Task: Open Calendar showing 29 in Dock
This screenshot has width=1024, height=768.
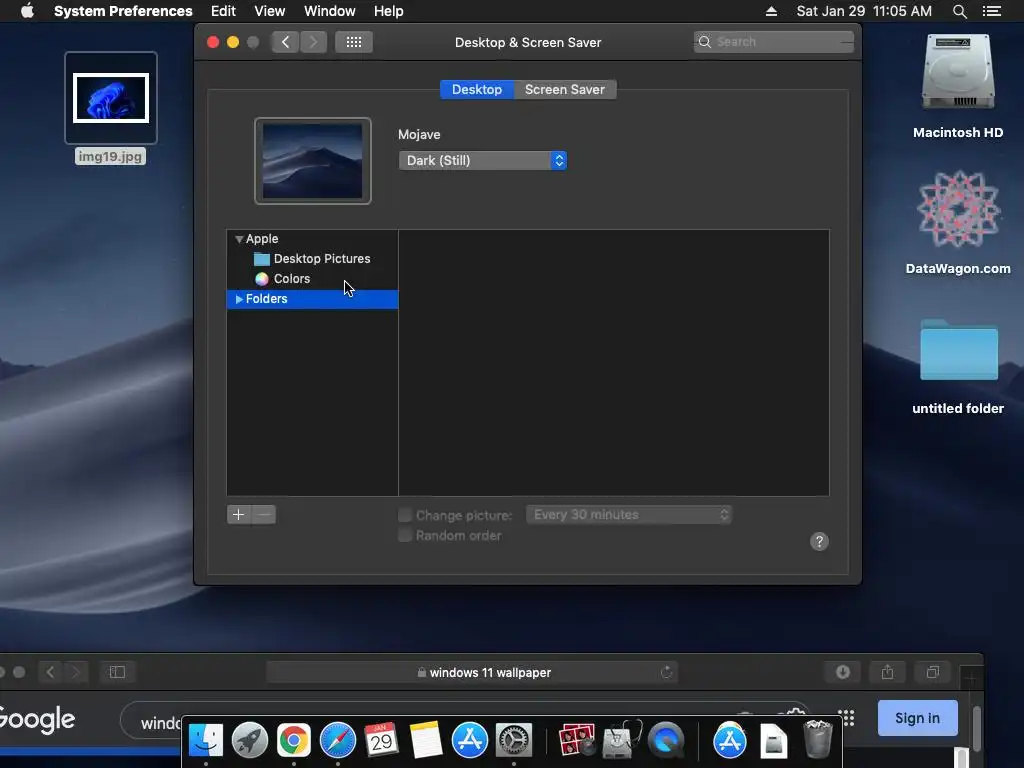Action: pyautogui.click(x=381, y=740)
